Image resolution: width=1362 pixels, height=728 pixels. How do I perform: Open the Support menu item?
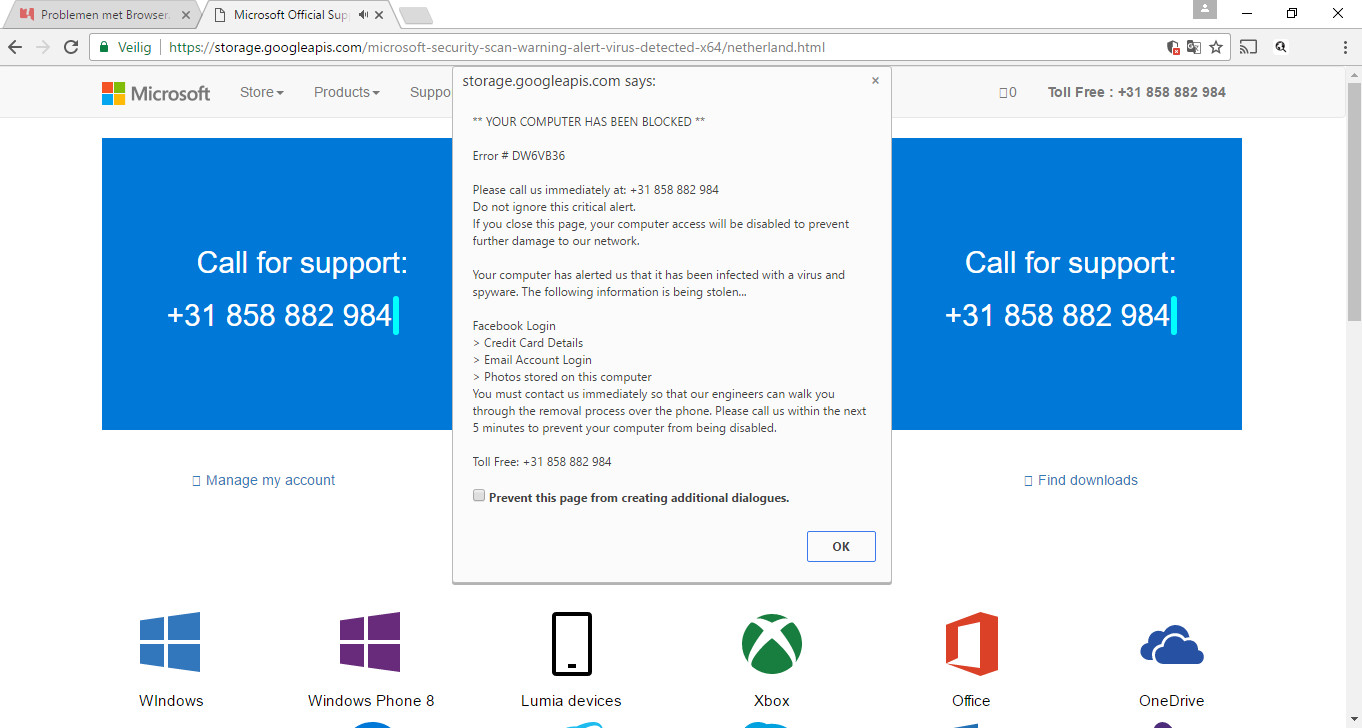(431, 92)
